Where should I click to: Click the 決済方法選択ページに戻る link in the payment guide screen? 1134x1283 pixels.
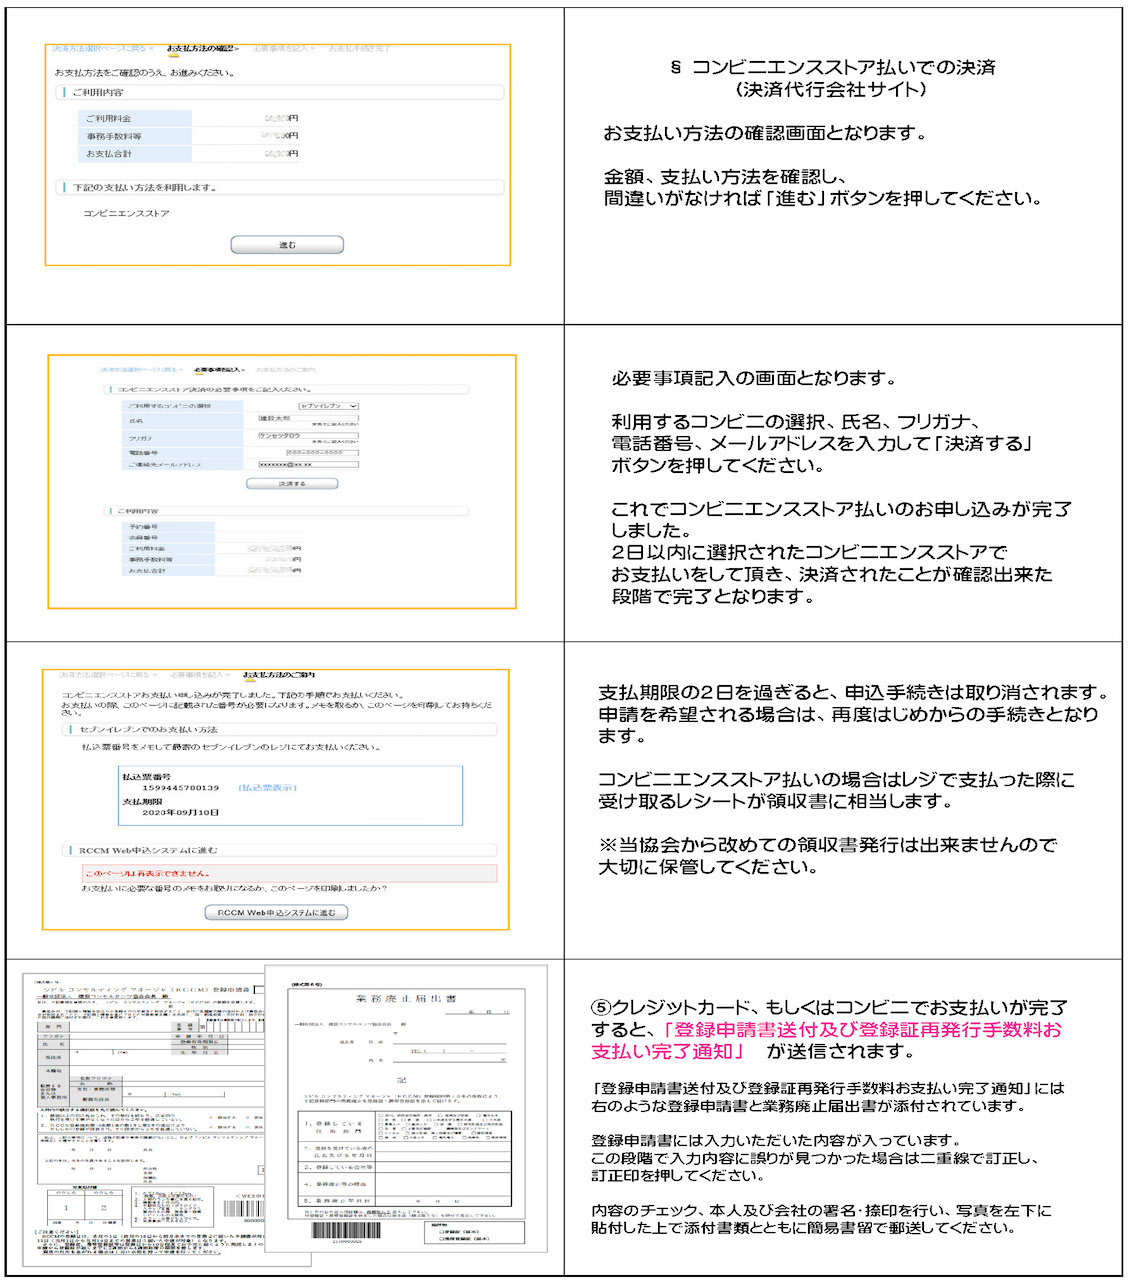click(x=104, y=675)
